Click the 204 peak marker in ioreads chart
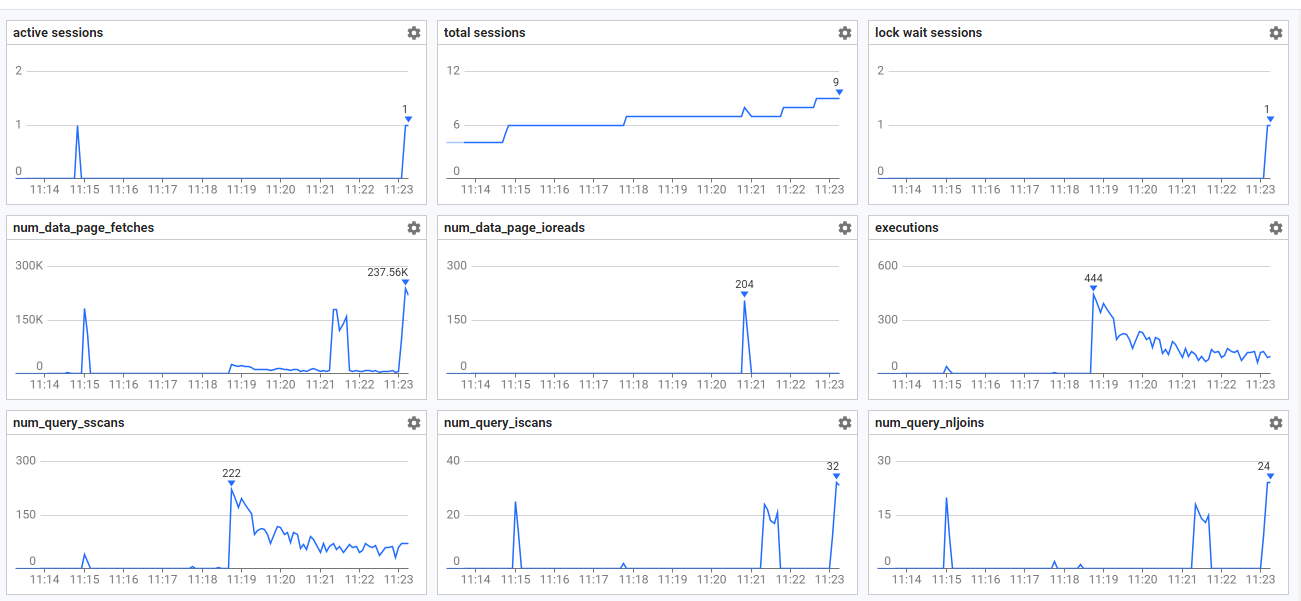 [744, 295]
